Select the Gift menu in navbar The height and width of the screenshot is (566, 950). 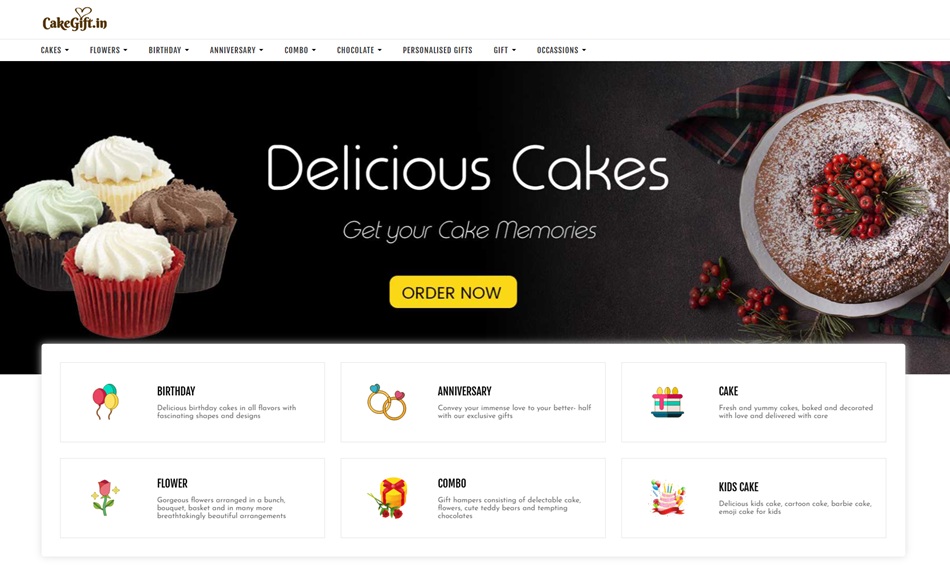point(504,50)
